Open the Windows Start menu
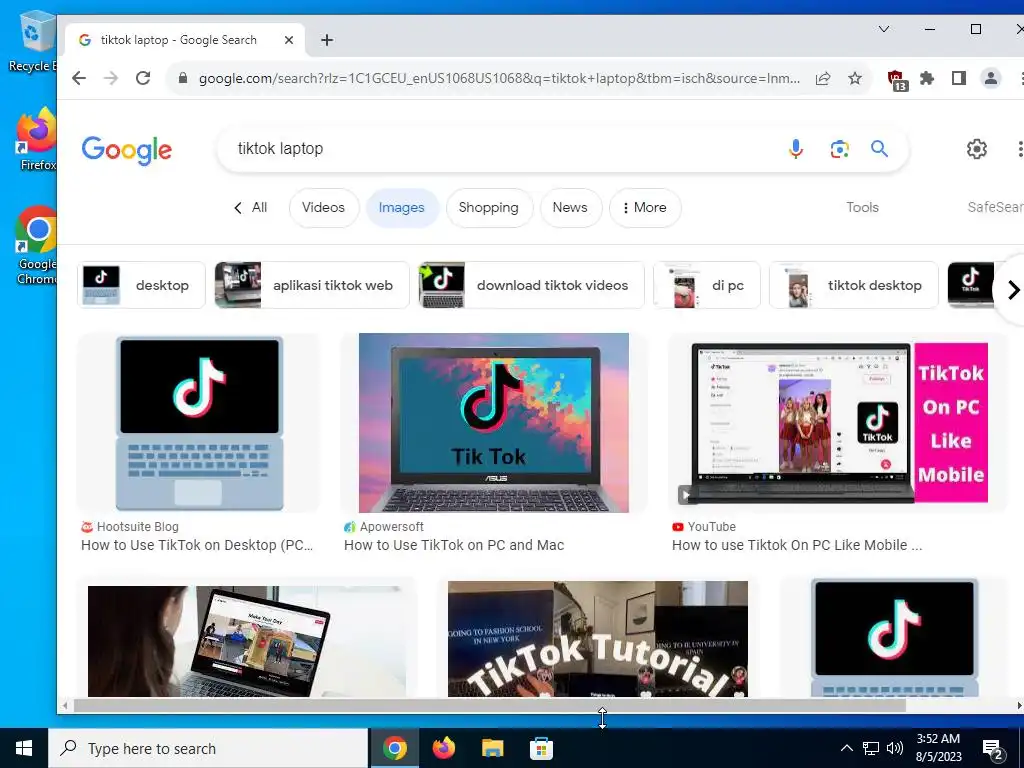 tap(24, 748)
